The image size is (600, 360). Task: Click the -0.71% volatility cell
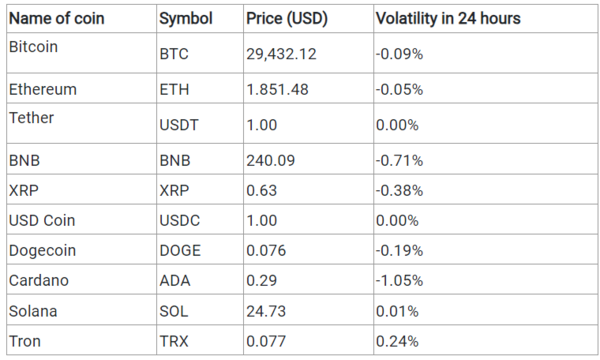tap(486, 160)
